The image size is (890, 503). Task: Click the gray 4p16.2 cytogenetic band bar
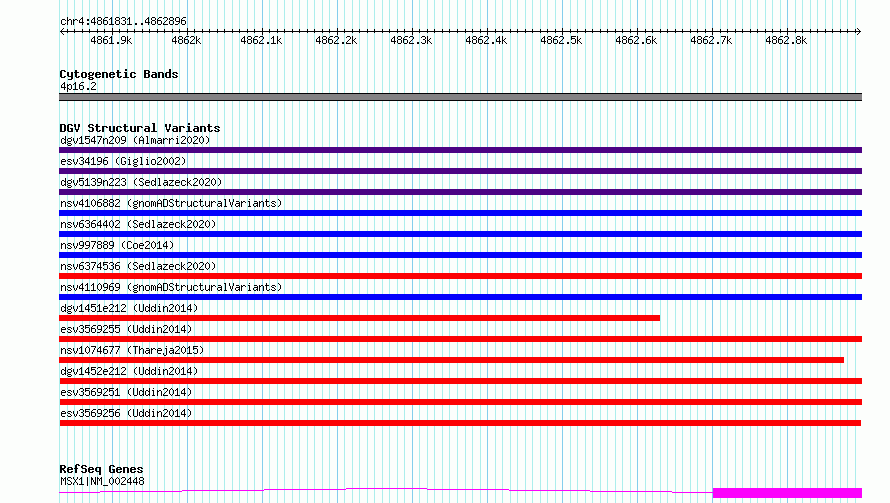click(x=460, y=97)
